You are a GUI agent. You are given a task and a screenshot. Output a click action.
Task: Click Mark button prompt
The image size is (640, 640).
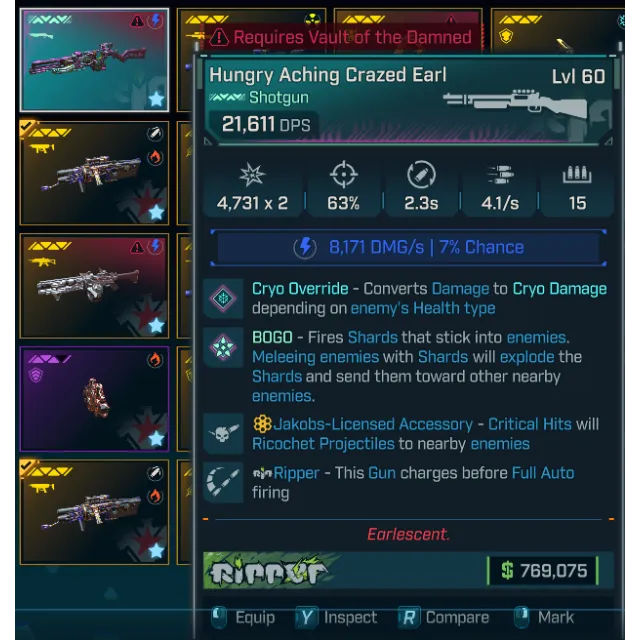544,617
